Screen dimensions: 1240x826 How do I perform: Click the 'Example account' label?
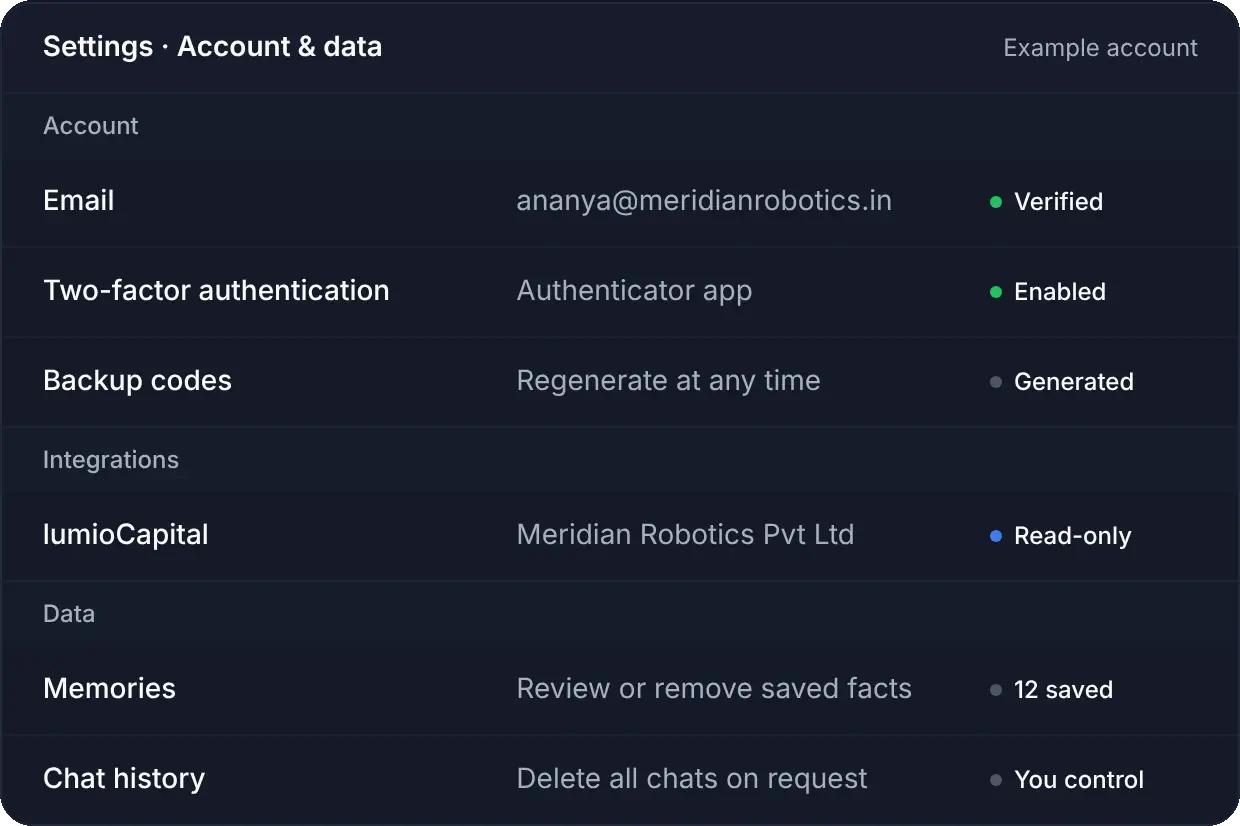point(1100,48)
